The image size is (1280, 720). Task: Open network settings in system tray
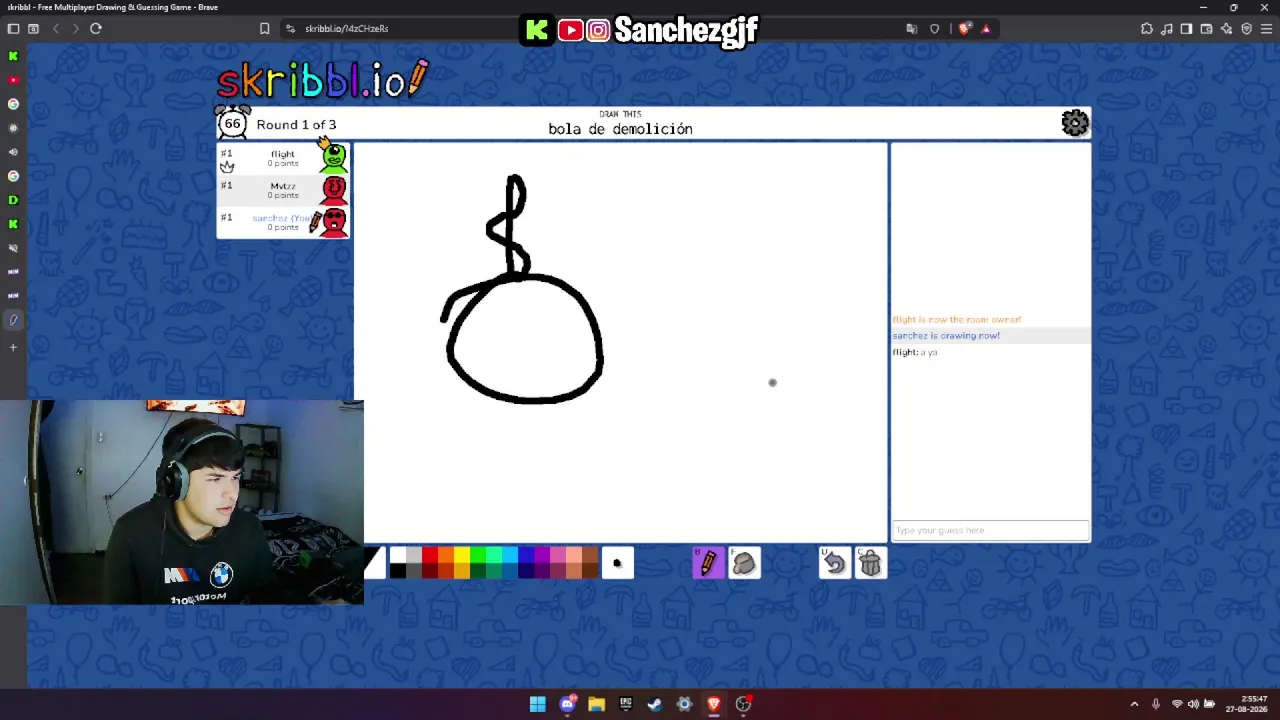coord(1177,704)
